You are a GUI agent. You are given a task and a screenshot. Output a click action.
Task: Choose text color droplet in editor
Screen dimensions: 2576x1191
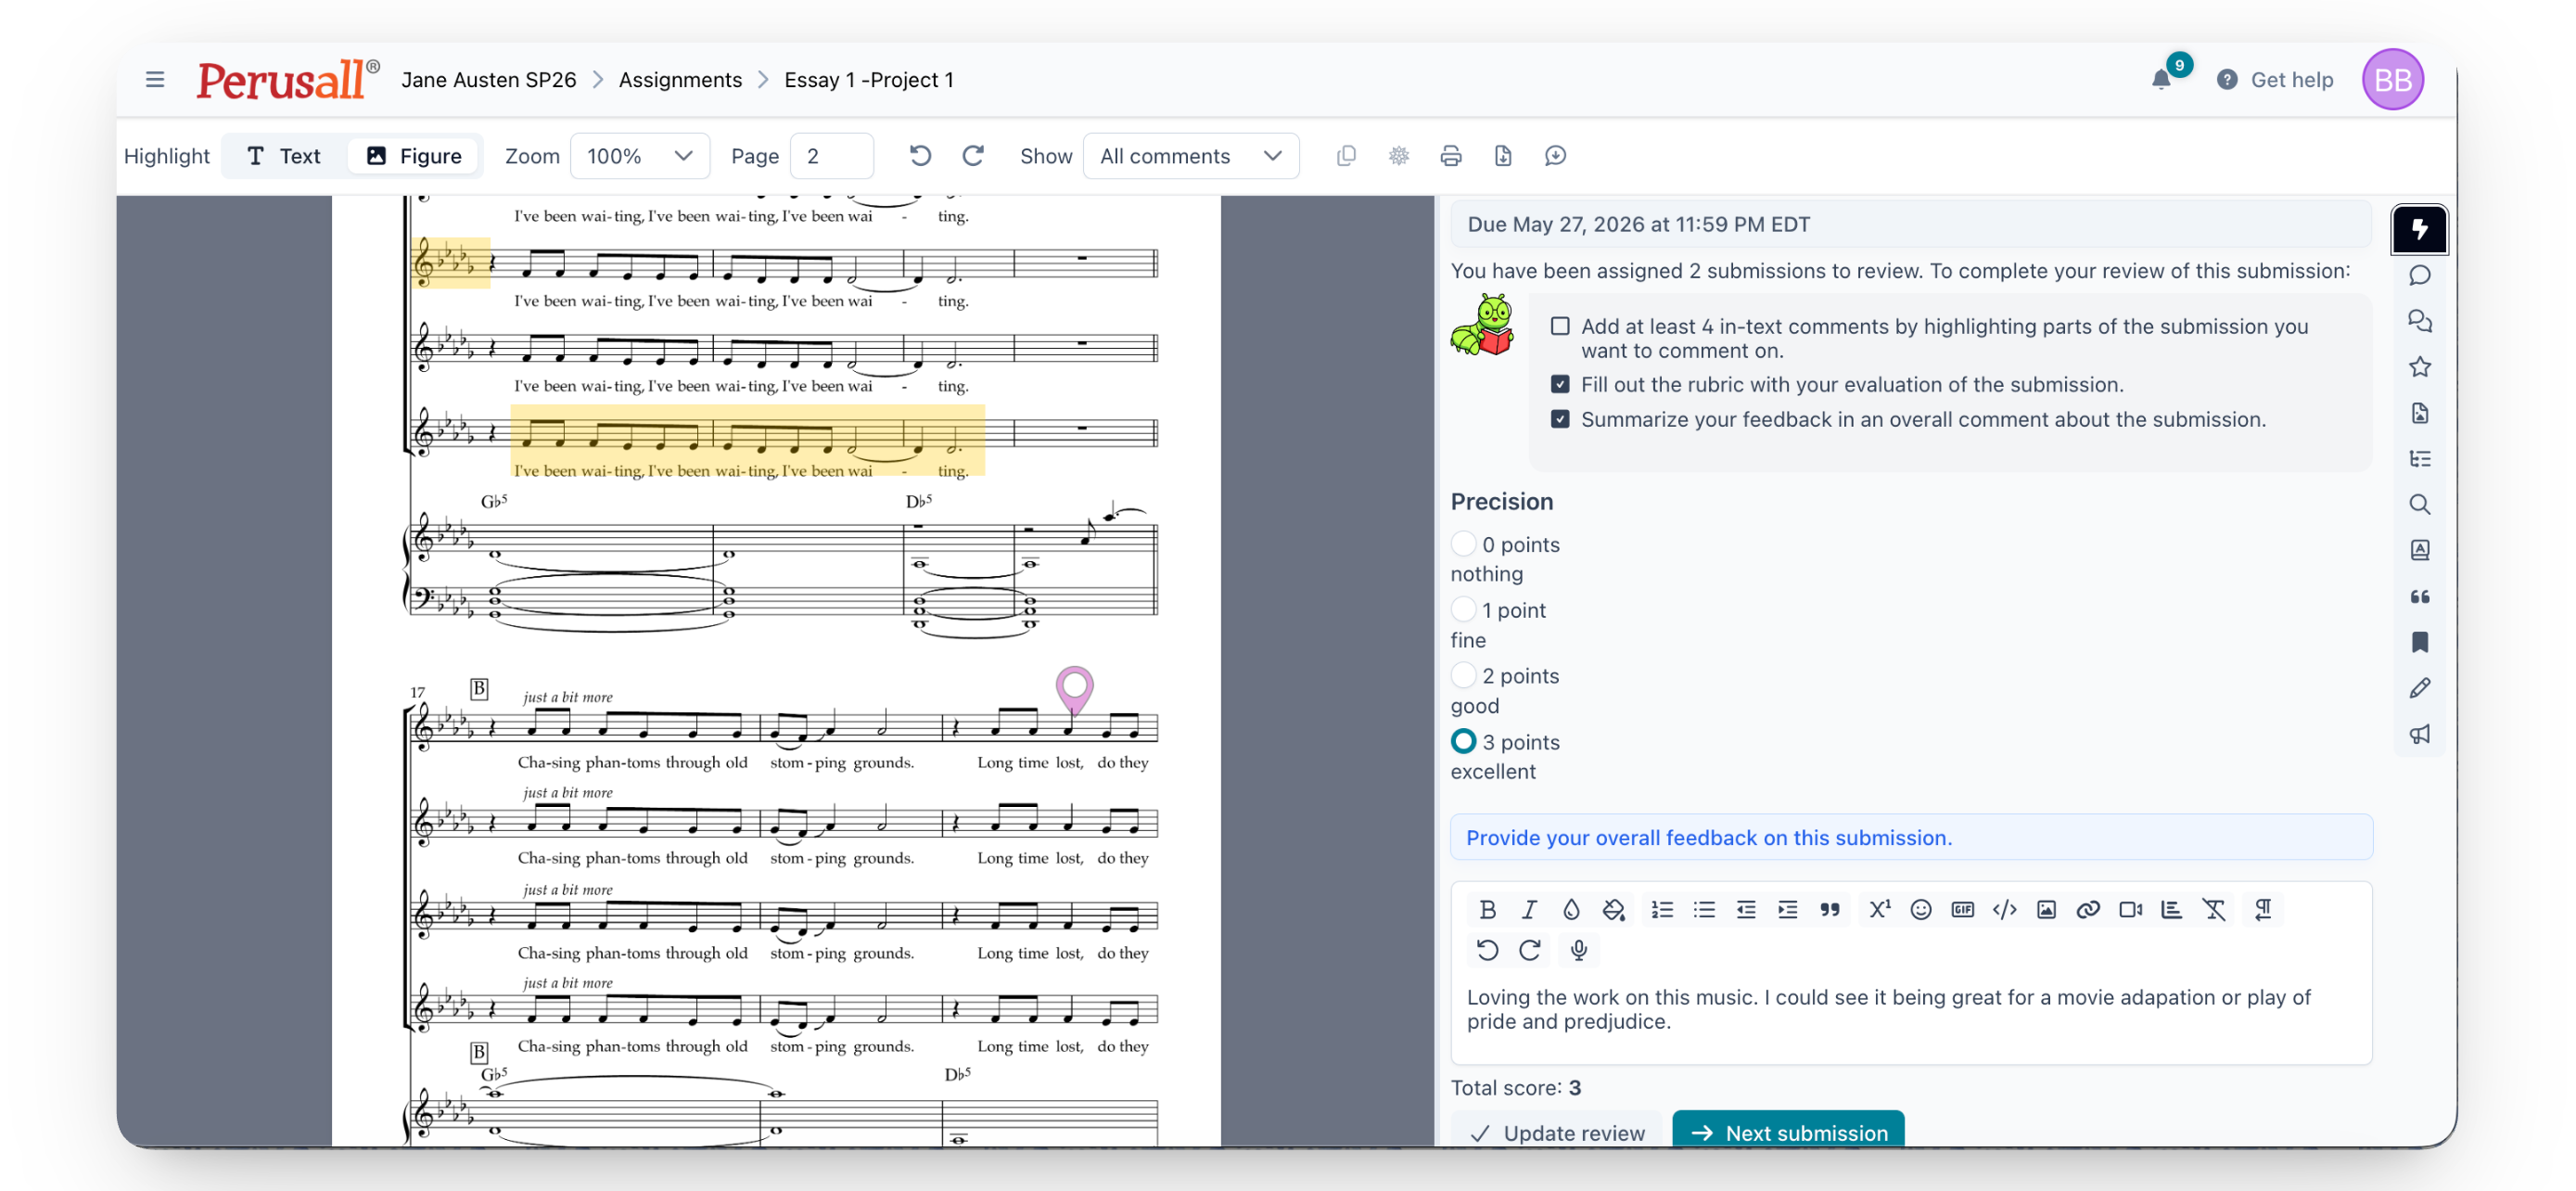[1571, 909]
